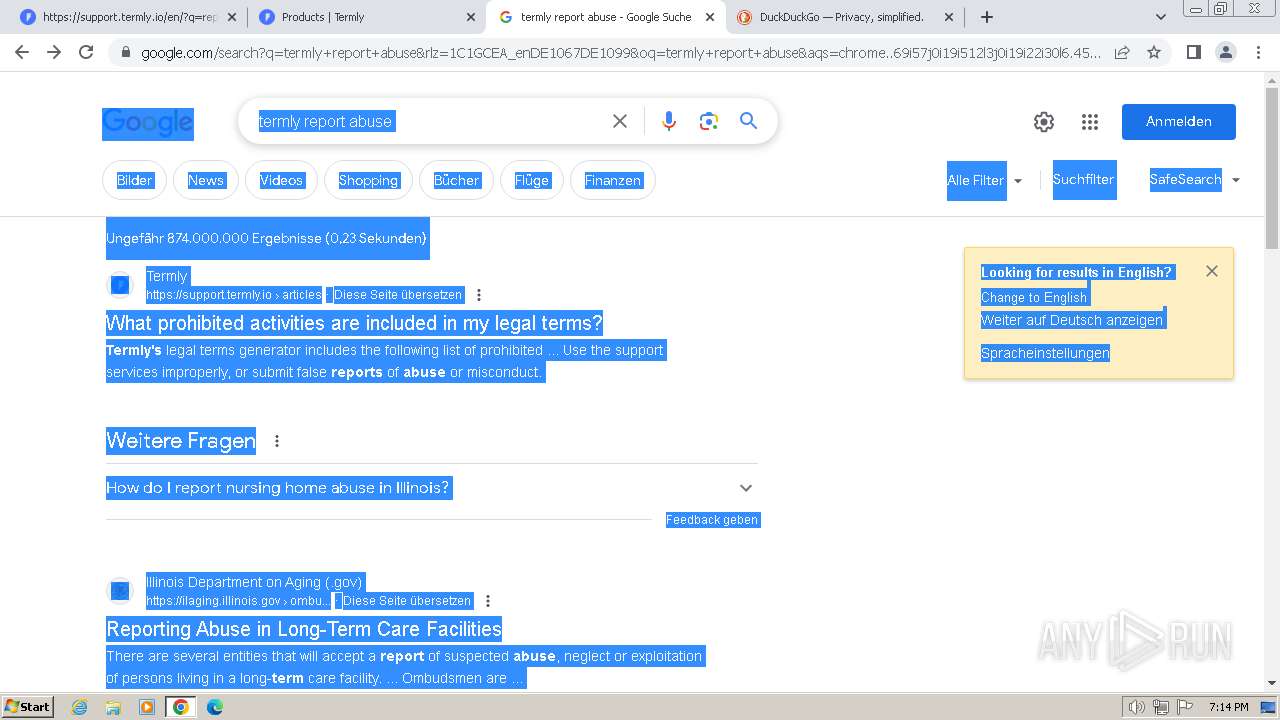
Task: Click the browser forward arrow
Action: point(54,52)
